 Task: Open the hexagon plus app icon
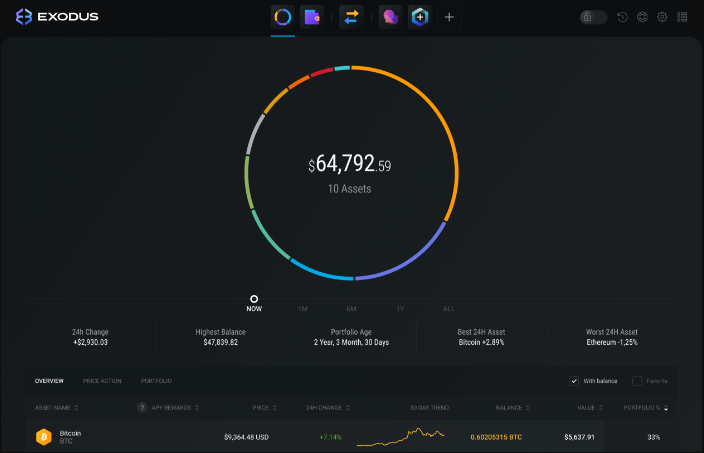(x=420, y=17)
